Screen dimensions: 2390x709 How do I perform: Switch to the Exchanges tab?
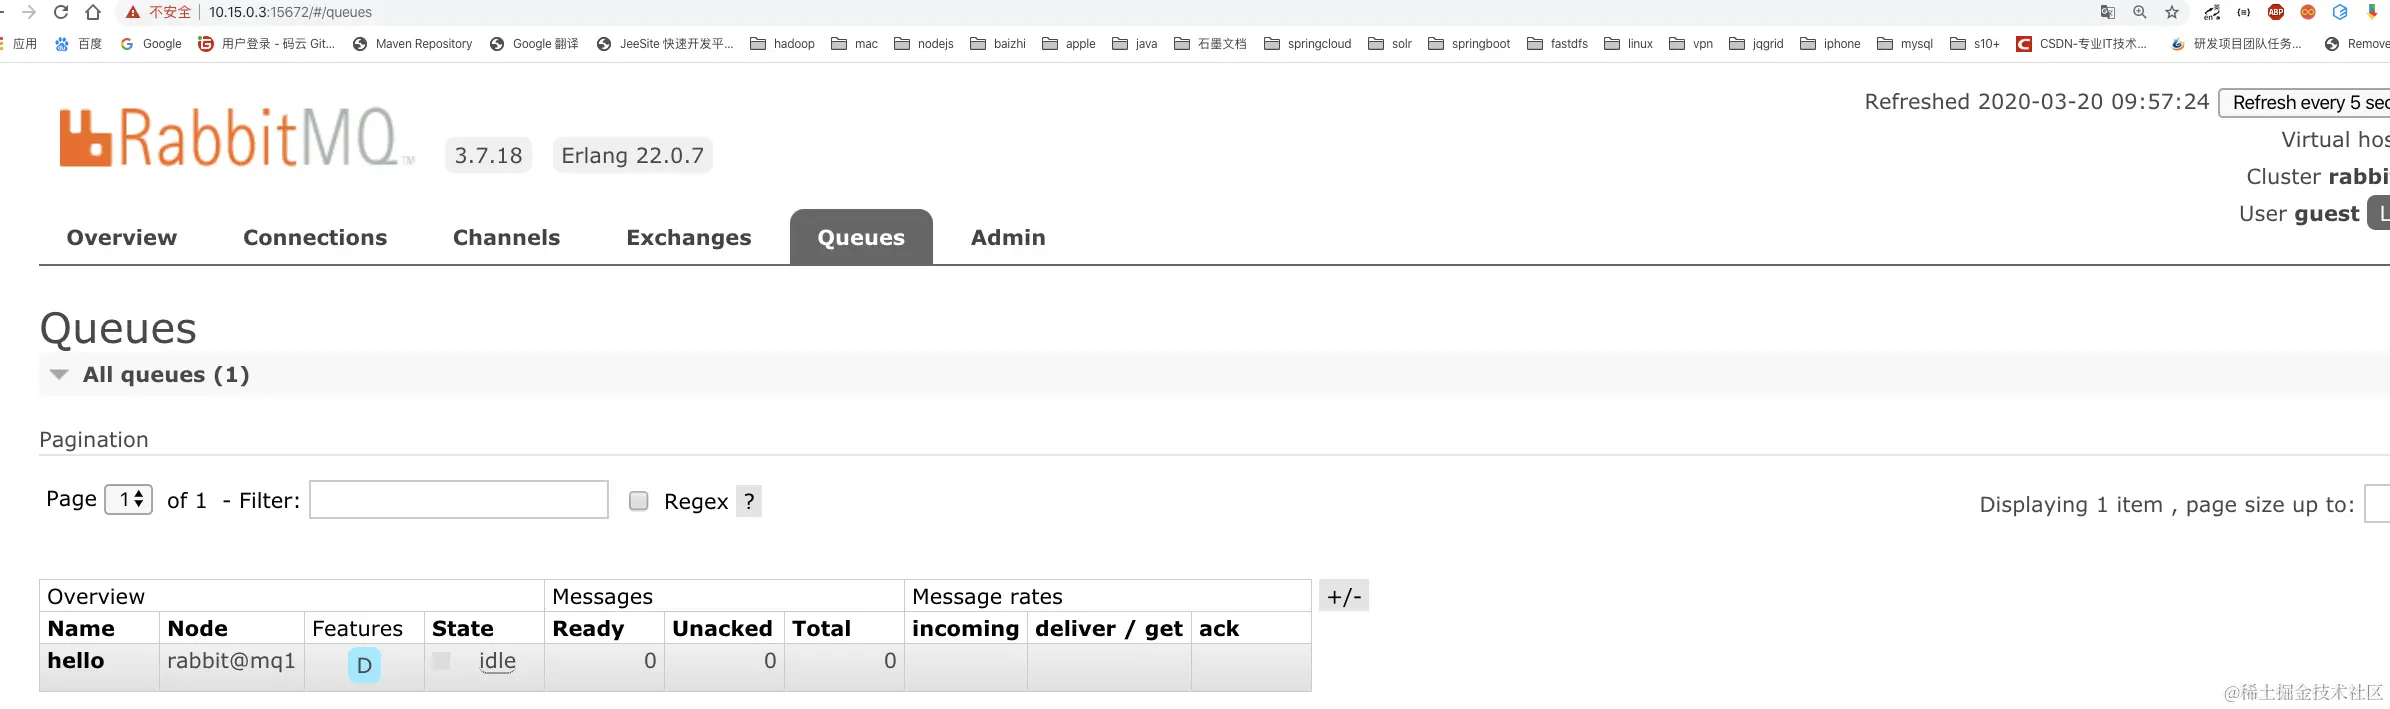coord(689,238)
